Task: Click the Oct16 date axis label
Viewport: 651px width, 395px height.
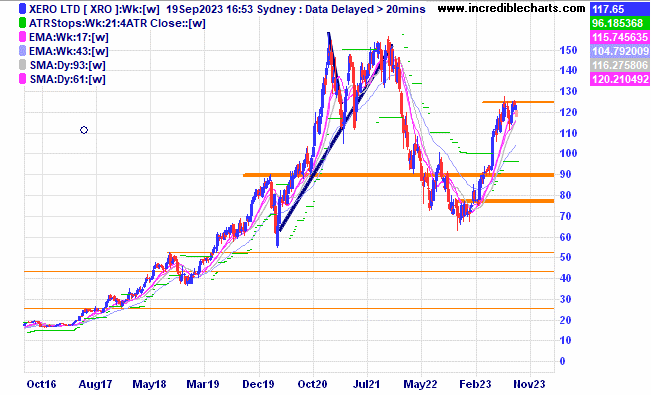Action: [41, 384]
